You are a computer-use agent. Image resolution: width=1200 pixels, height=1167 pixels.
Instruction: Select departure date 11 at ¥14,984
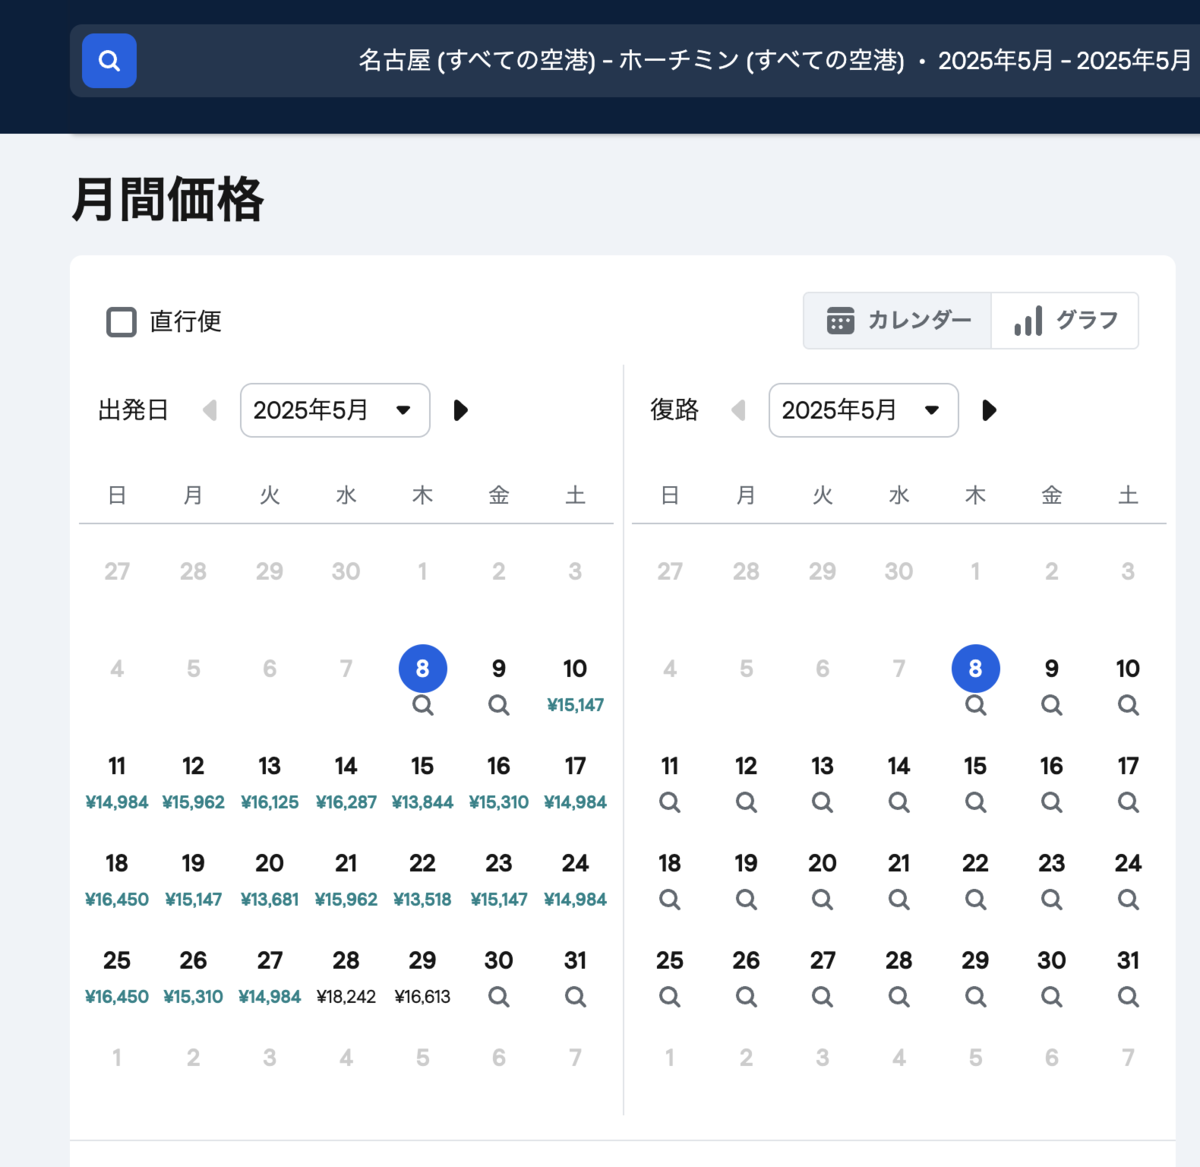[117, 782]
